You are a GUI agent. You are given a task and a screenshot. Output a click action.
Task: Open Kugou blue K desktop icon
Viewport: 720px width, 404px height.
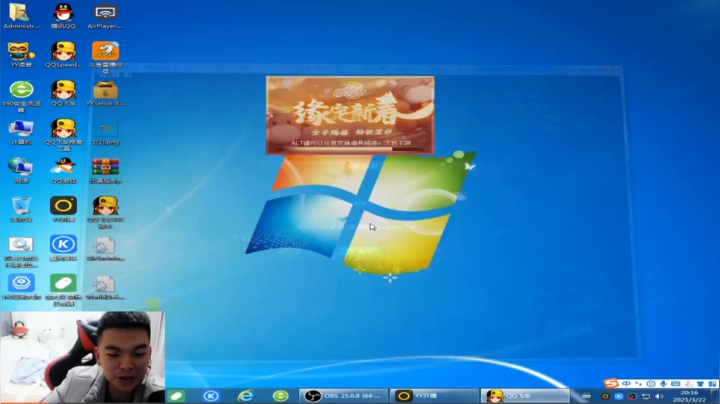(63, 248)
